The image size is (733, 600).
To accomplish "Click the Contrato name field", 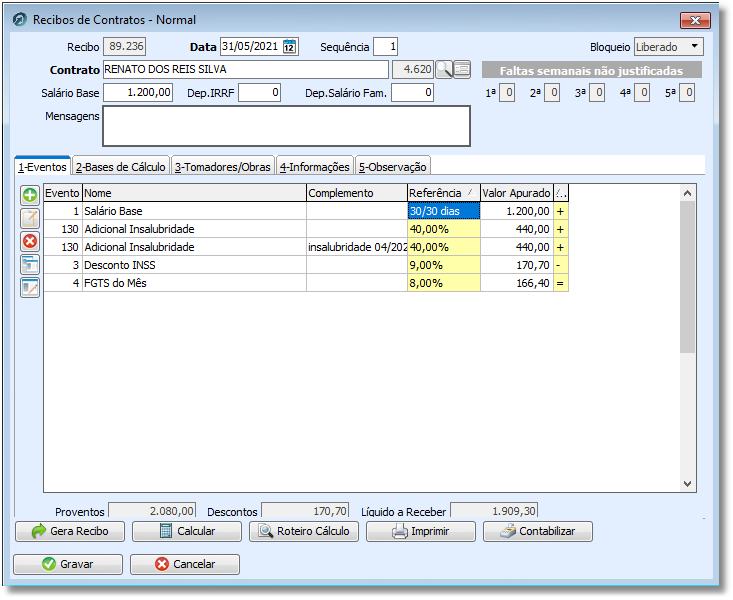I will (245, 70).
